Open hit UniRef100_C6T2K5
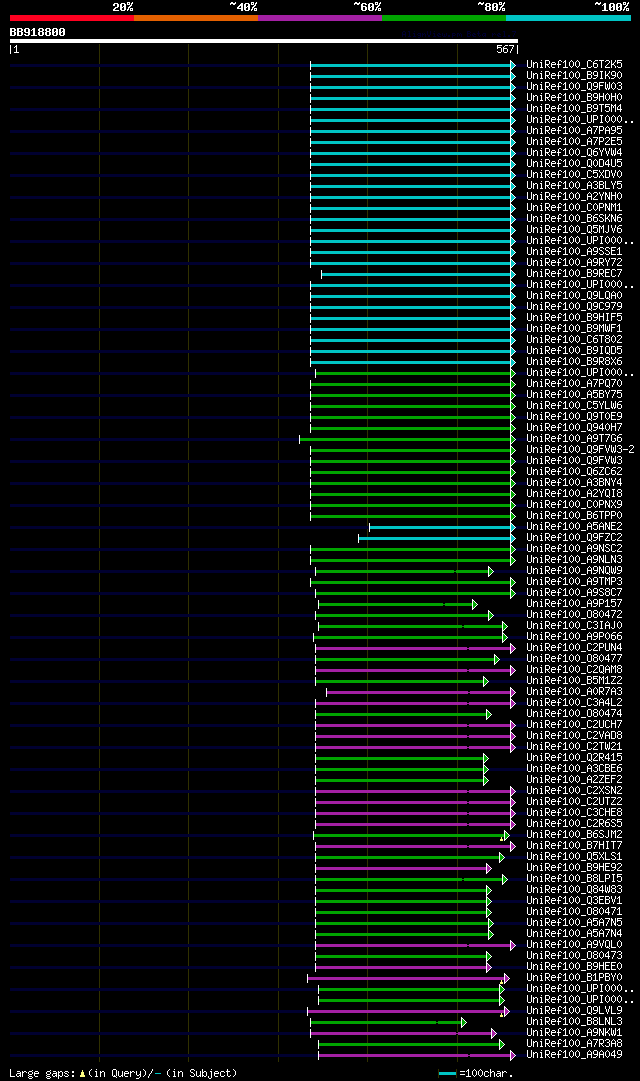The image size is (640, 1081). coord(574,65)
